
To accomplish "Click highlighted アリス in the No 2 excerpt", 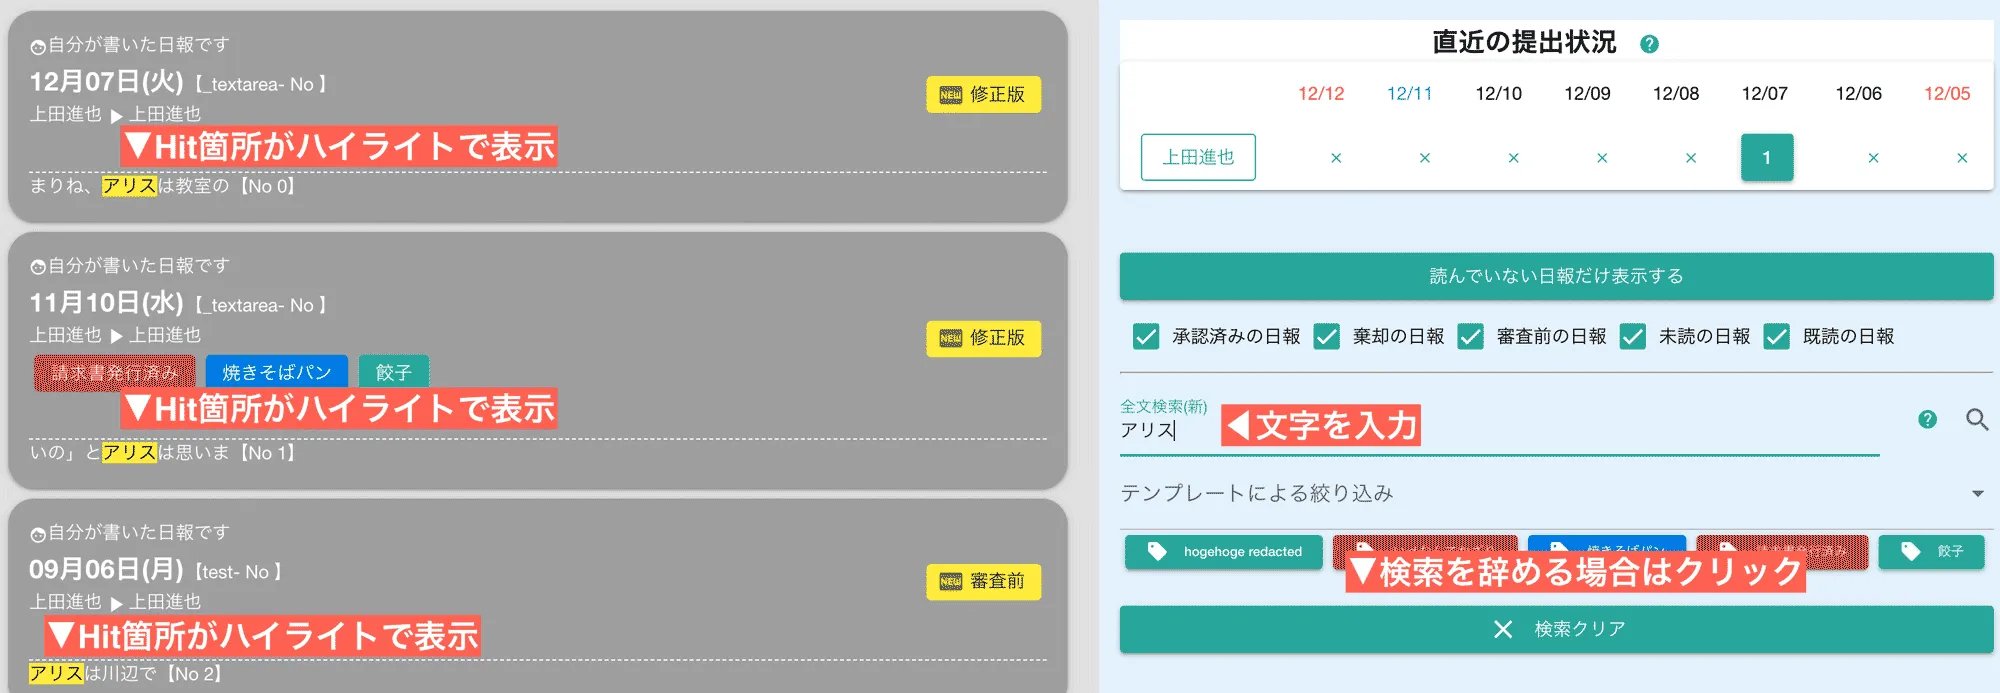I will [56, 674].
